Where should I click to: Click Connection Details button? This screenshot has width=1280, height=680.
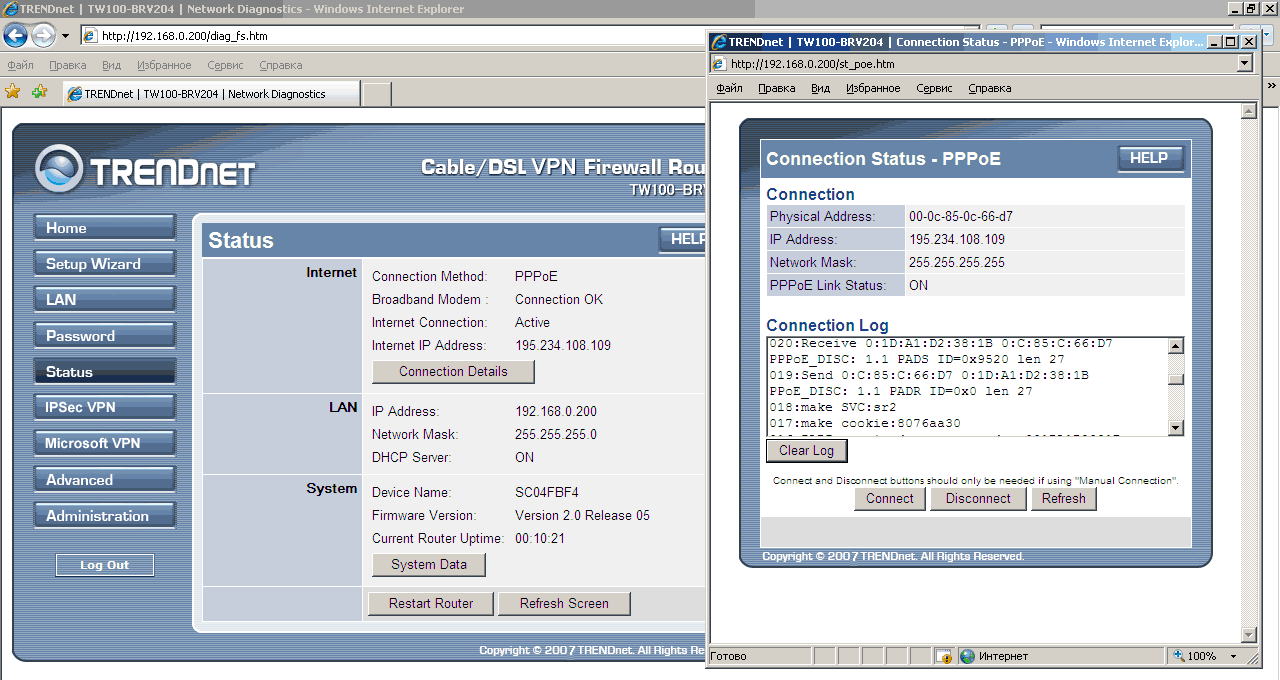coord(453,372)
